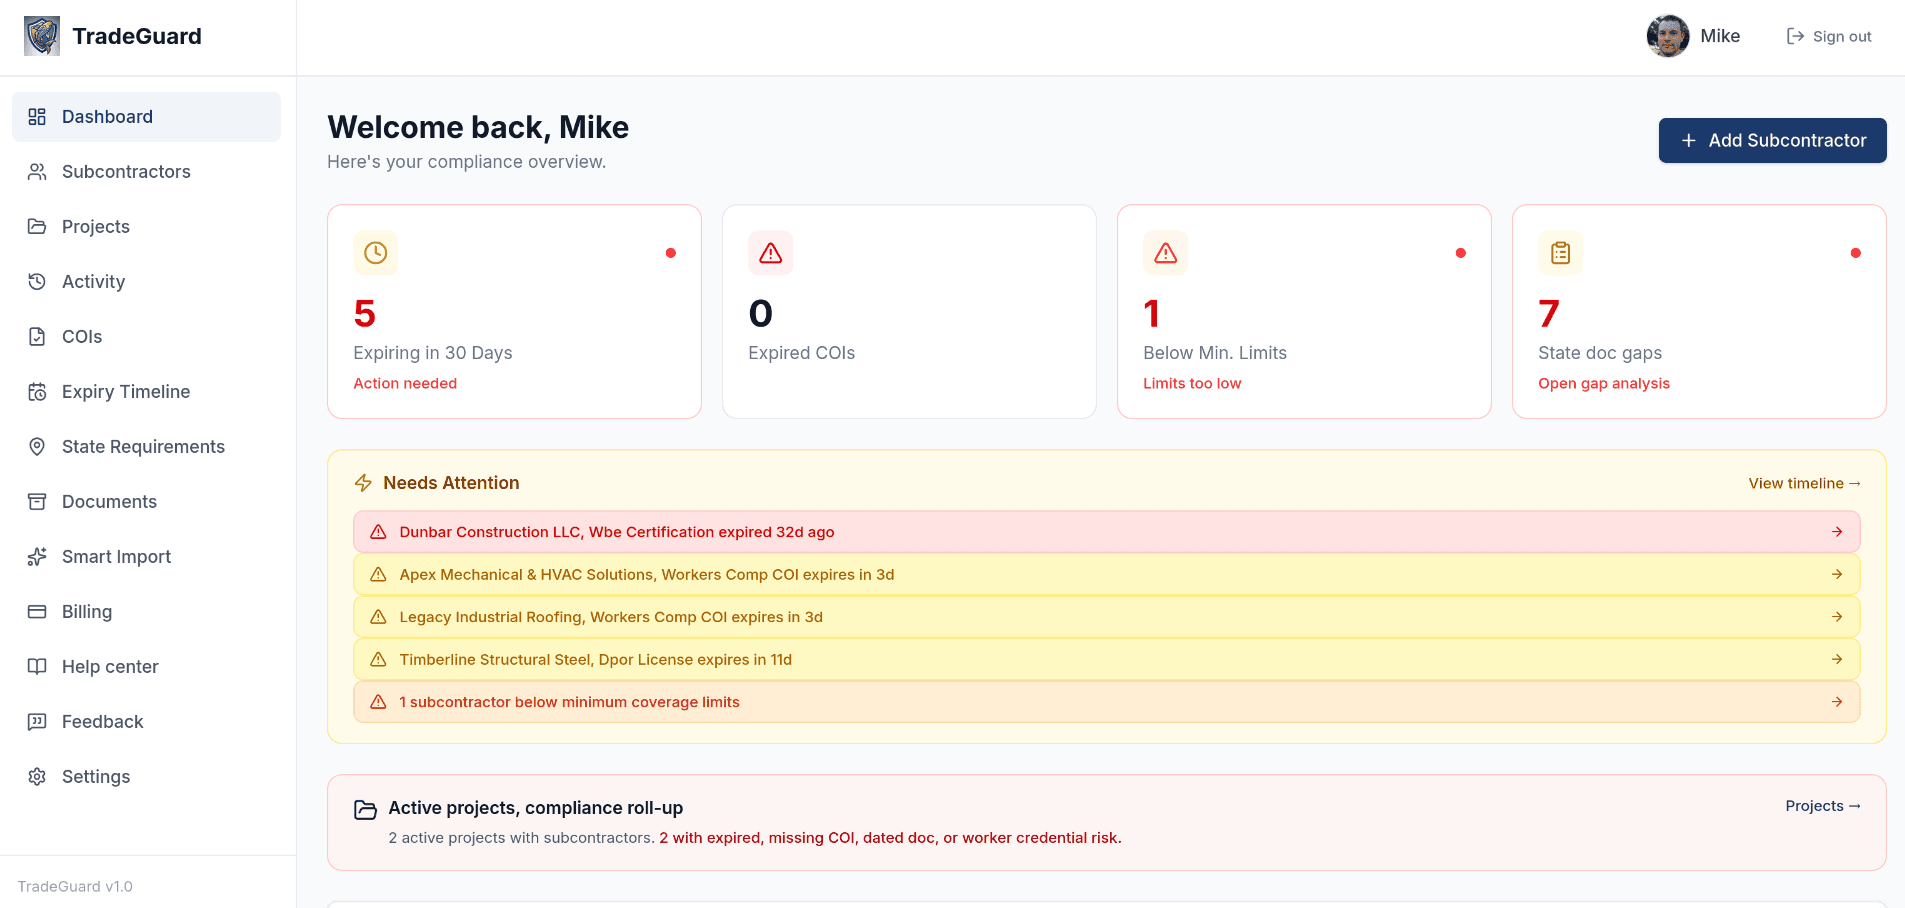Follow the Projects link in roll-up card

(x=1823, y=806)
